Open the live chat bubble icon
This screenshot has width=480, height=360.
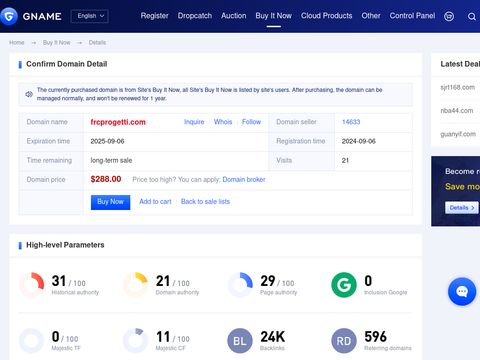point(462,292)
